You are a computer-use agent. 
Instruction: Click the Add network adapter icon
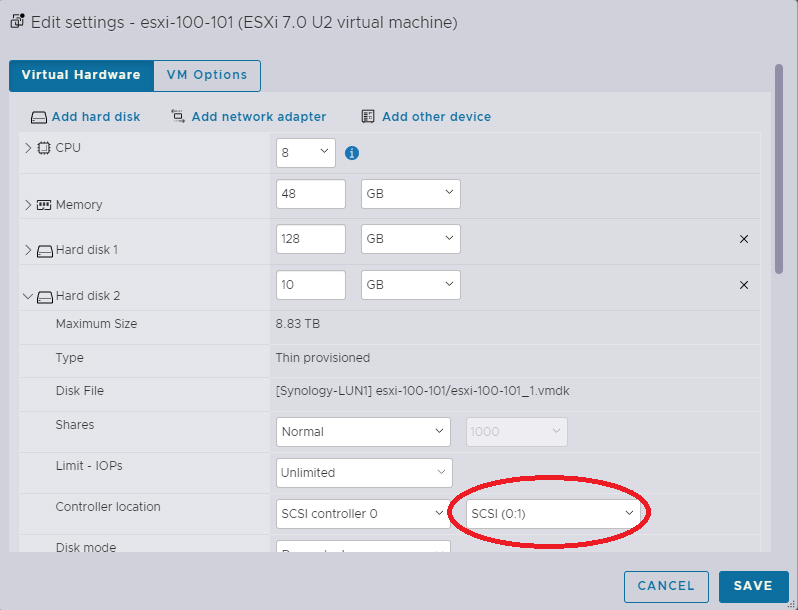click(178, 117)
